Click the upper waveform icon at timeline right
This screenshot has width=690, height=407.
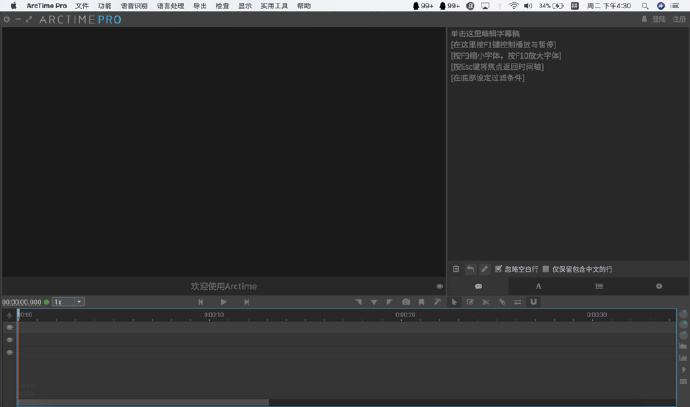pos(683,347)
